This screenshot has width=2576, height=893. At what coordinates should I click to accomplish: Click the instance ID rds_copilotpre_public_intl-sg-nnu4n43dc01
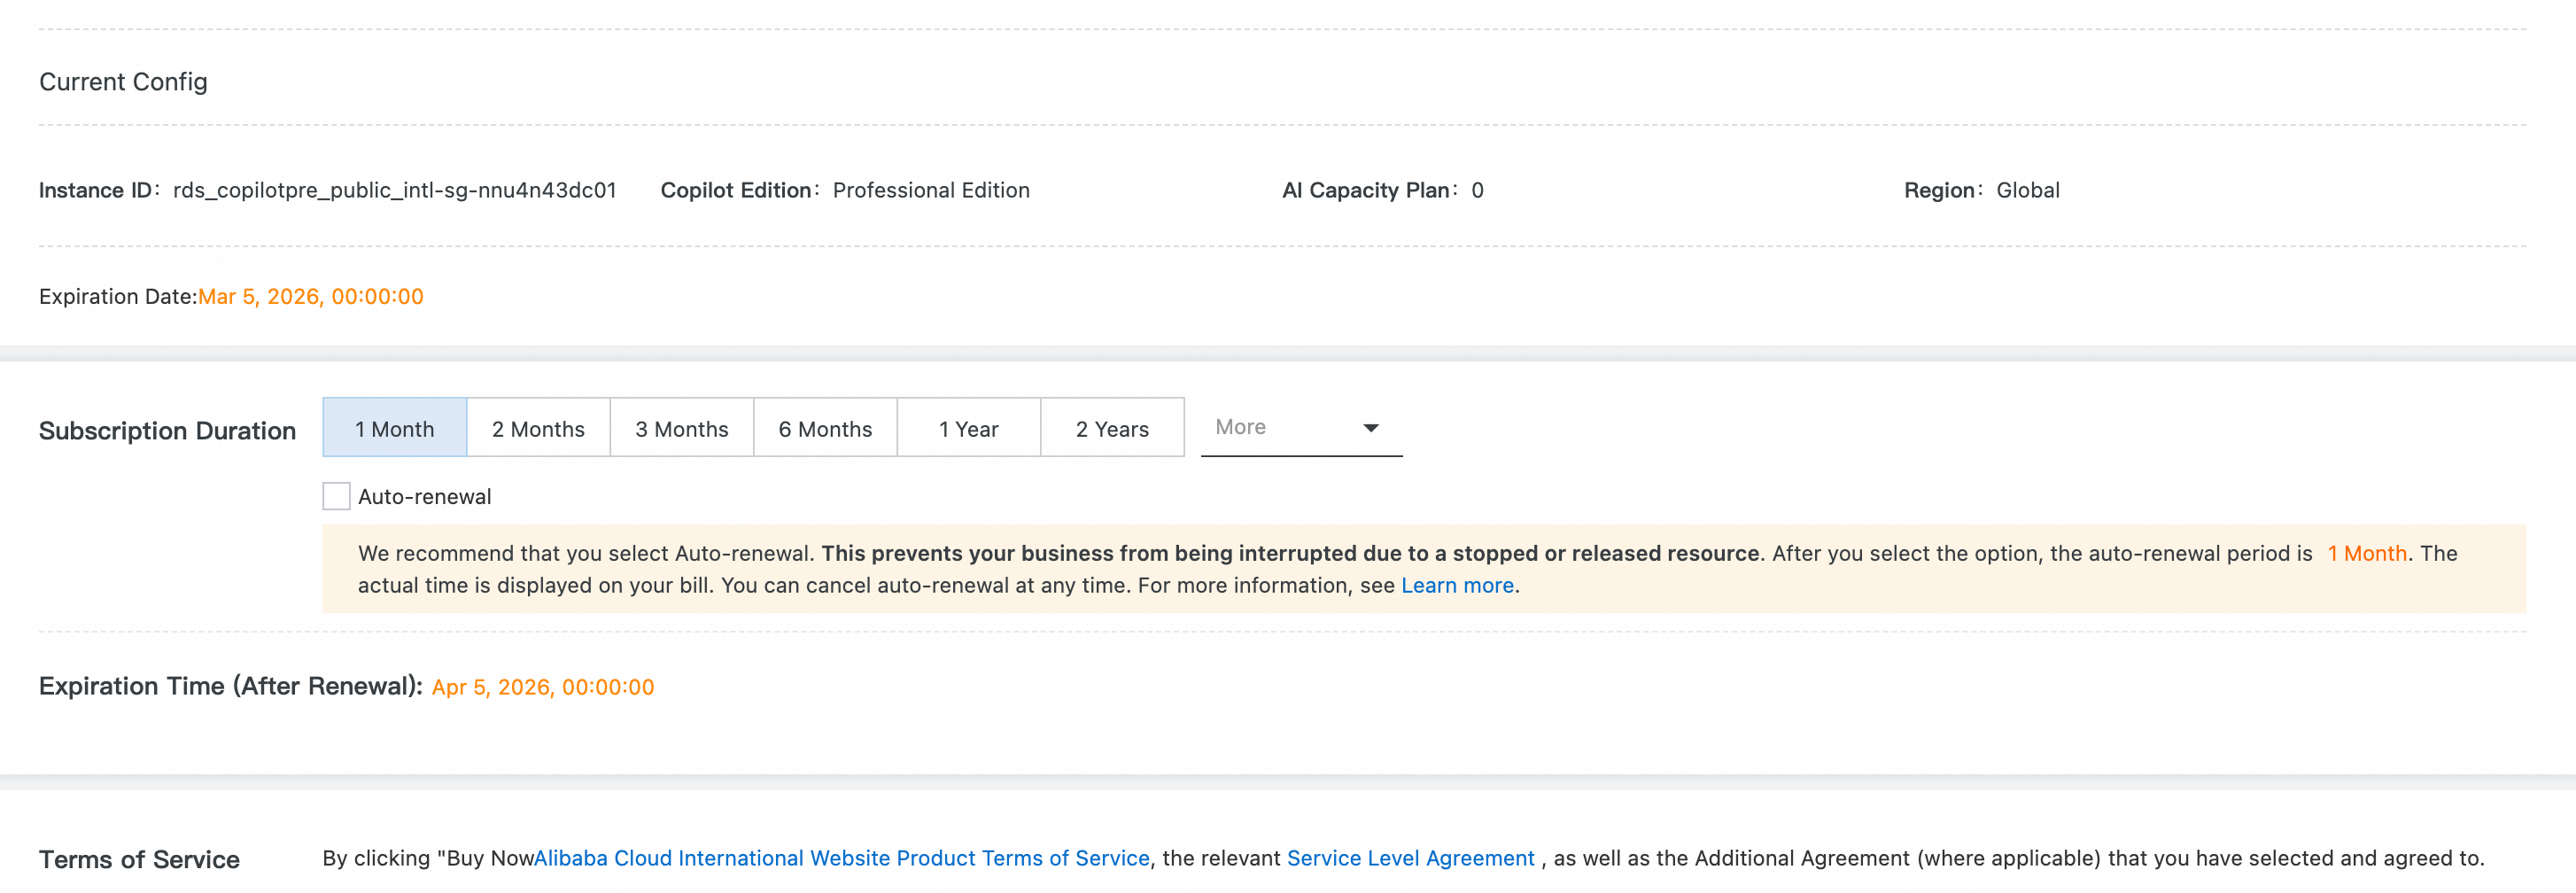394,190
